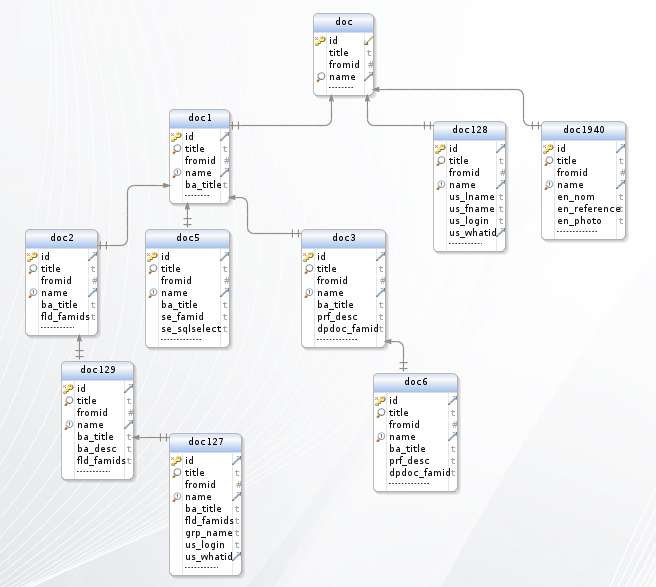This screenshot has height=587, width=656.
Task: Expand the dotted more-columns row in doc5
Action: pos(181,339)
